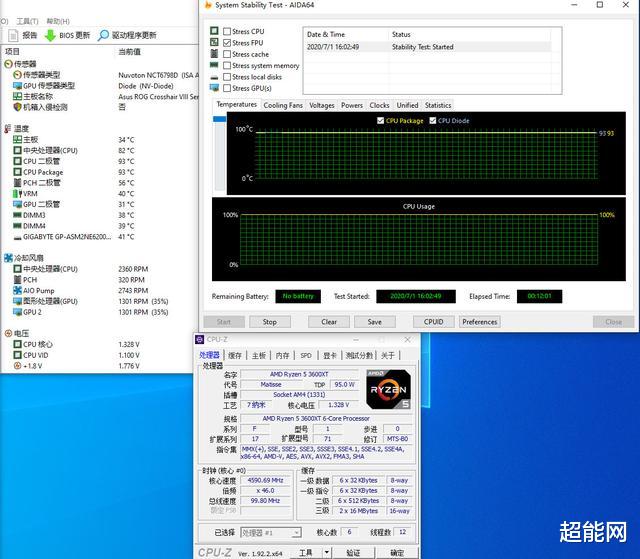Open the Unified tab

pyautogui.click(x=407, y=105)
